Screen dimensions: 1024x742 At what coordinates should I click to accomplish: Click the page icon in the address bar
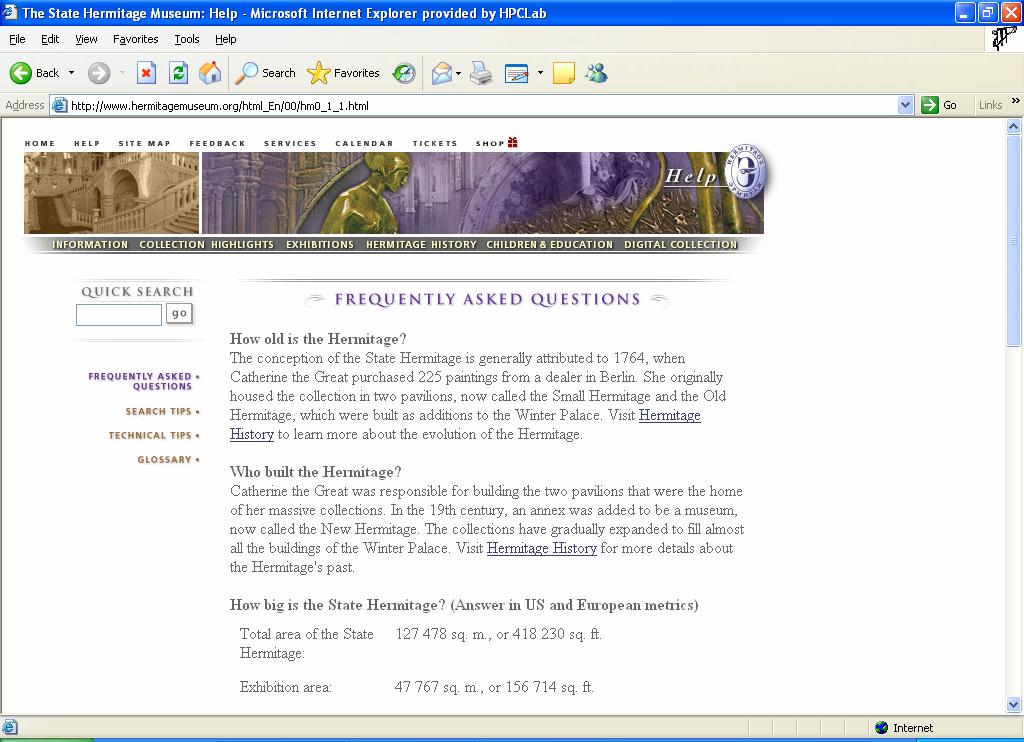point(59,105)
